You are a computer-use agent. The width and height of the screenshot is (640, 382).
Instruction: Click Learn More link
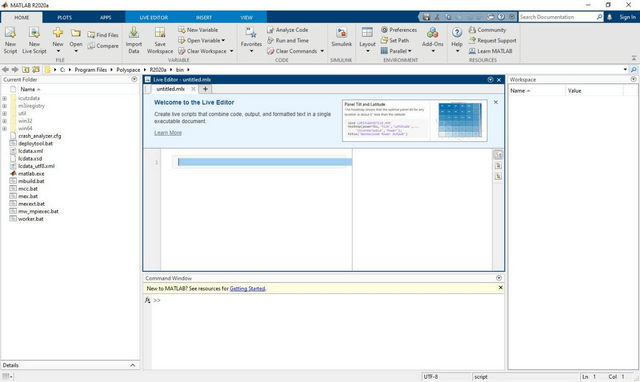tap(168, 133)
